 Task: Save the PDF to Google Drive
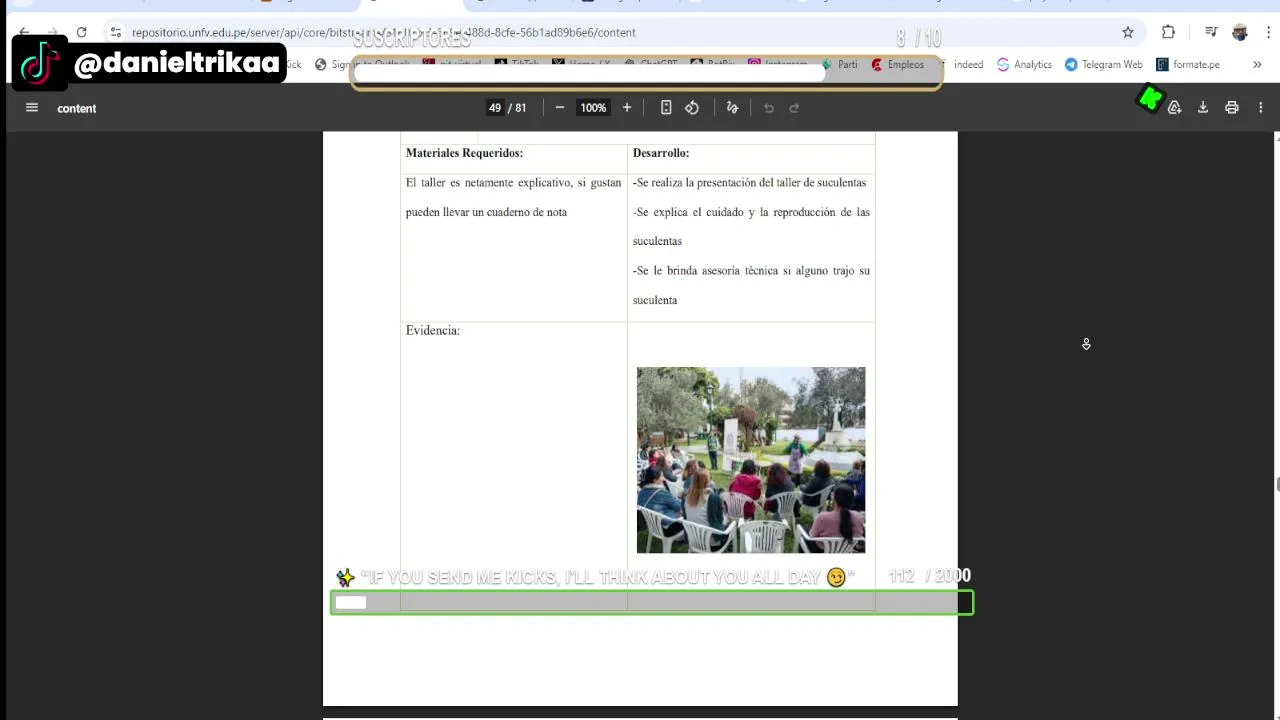[1175, 108]
